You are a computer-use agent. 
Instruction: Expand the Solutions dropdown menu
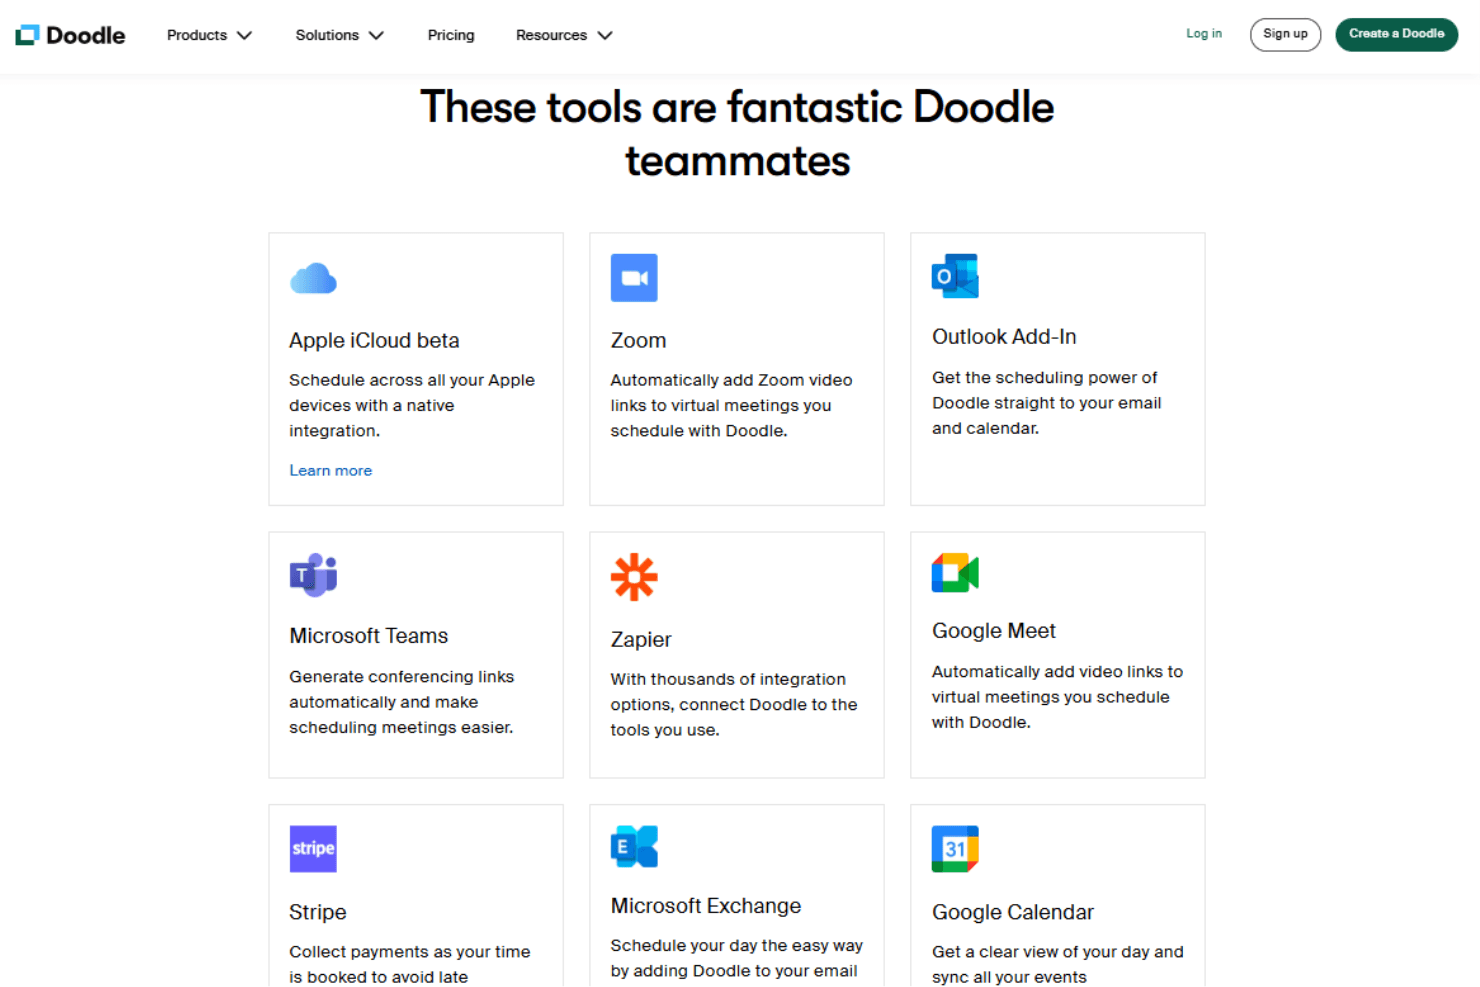click(339, 35)
